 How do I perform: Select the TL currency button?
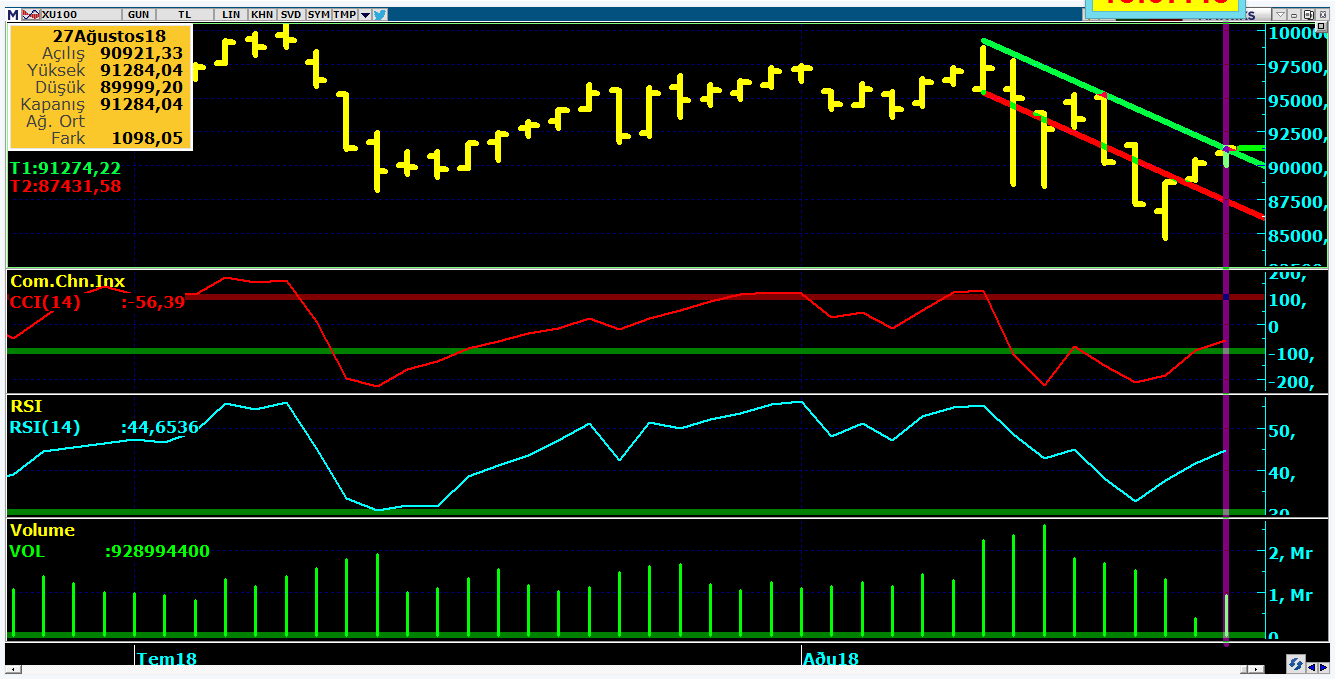[x=185, y=14]
